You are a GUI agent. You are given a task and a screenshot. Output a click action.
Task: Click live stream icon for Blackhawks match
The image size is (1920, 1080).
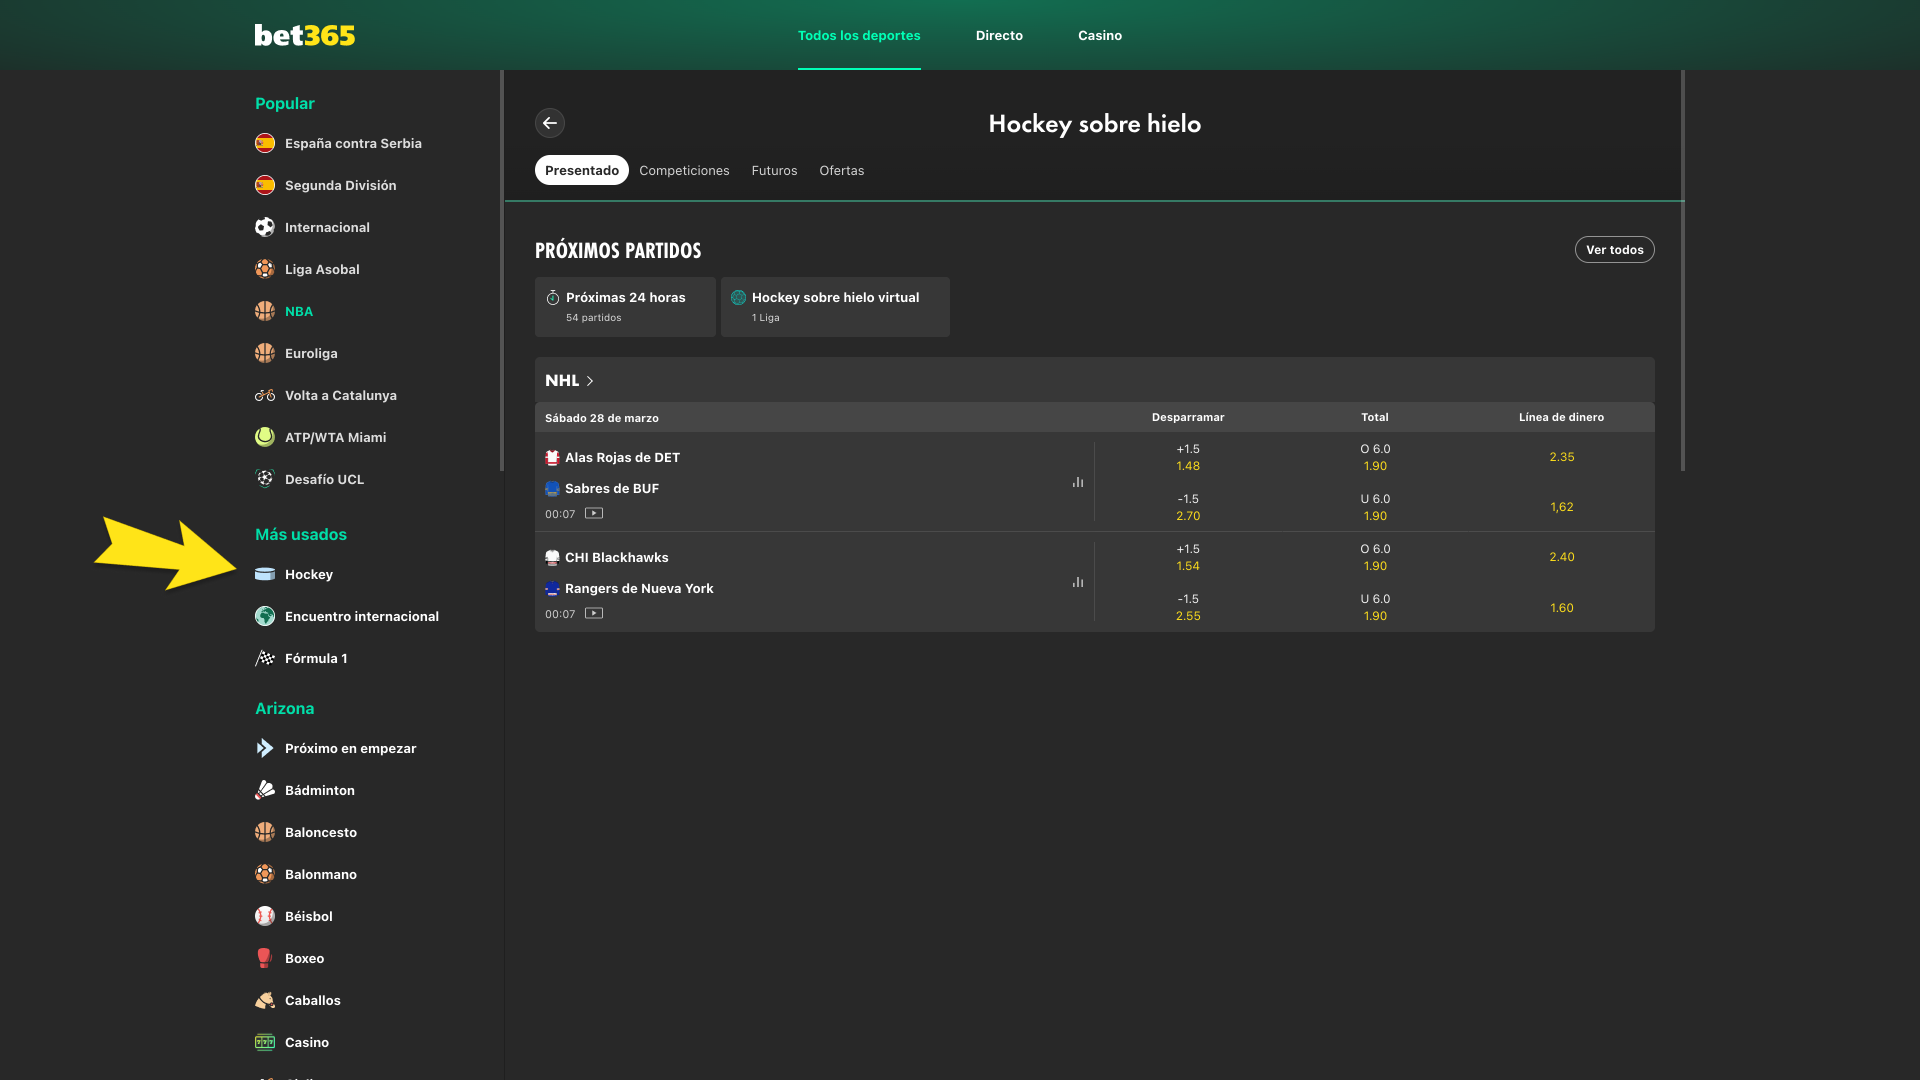(594, 614)
